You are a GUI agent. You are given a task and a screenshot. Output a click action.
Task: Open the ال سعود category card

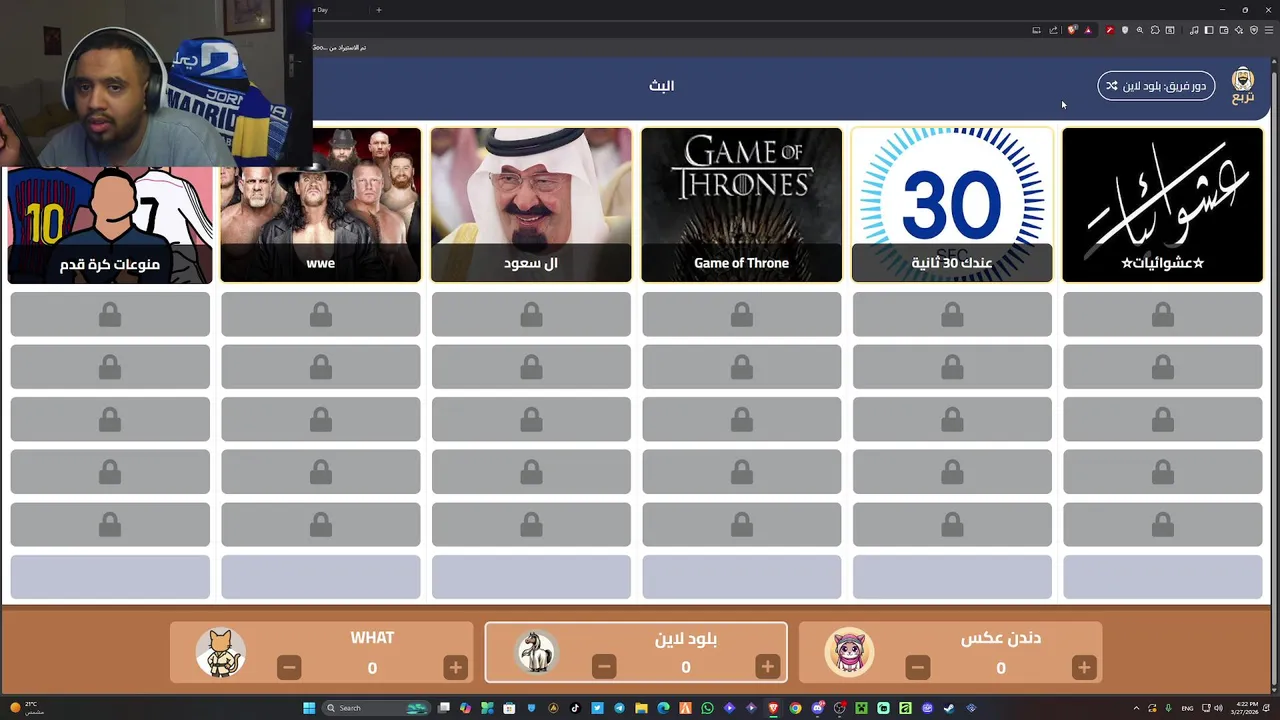[531, 205]
